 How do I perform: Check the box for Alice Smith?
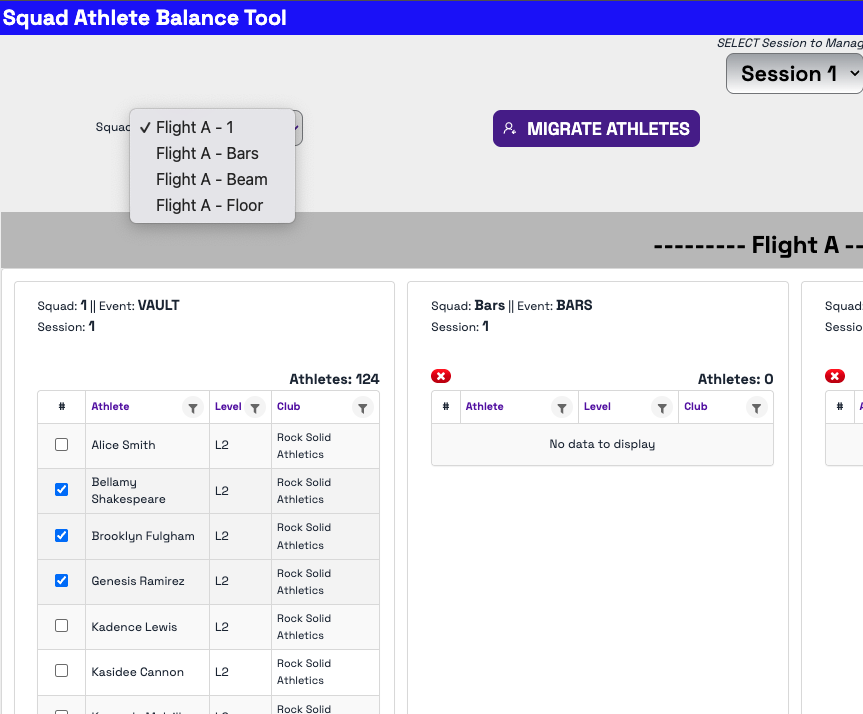pyautogui.click(x=62, y=444)
